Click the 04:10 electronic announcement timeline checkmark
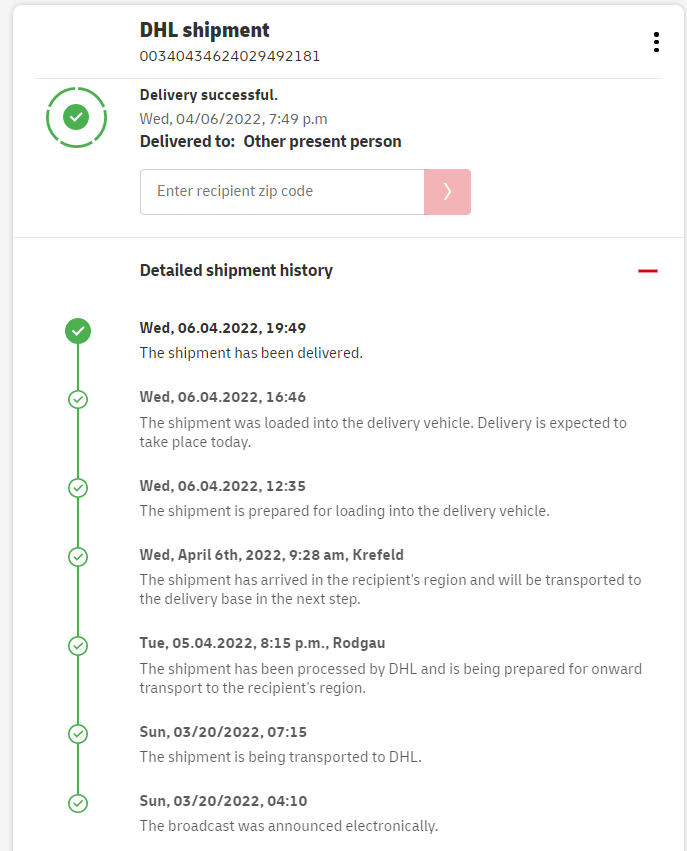The image size is (687, 851). coord(78,803)
